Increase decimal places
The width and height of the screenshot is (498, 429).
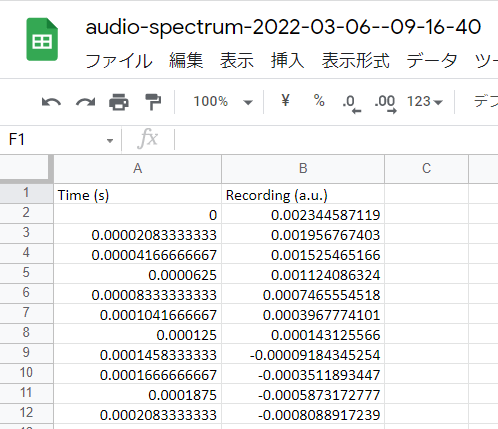(385, 104)
